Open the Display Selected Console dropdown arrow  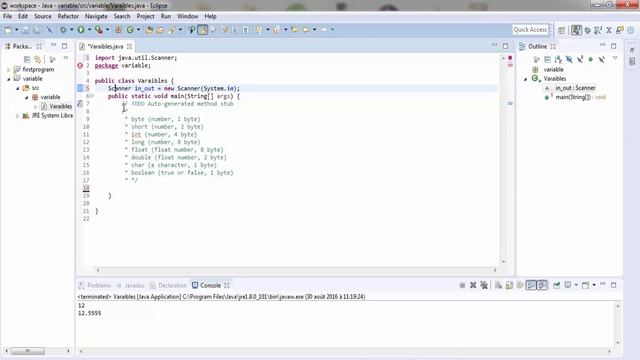[576, 285]
